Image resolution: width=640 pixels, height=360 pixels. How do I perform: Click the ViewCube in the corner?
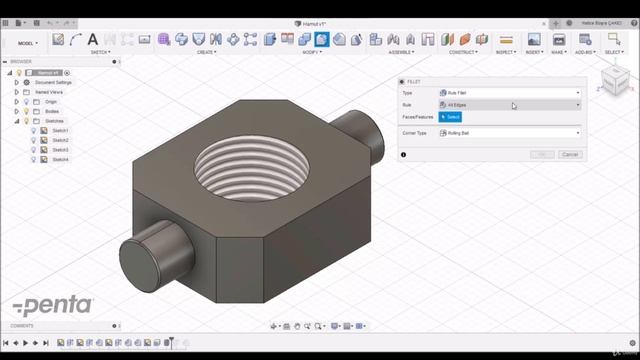(615, 81)
